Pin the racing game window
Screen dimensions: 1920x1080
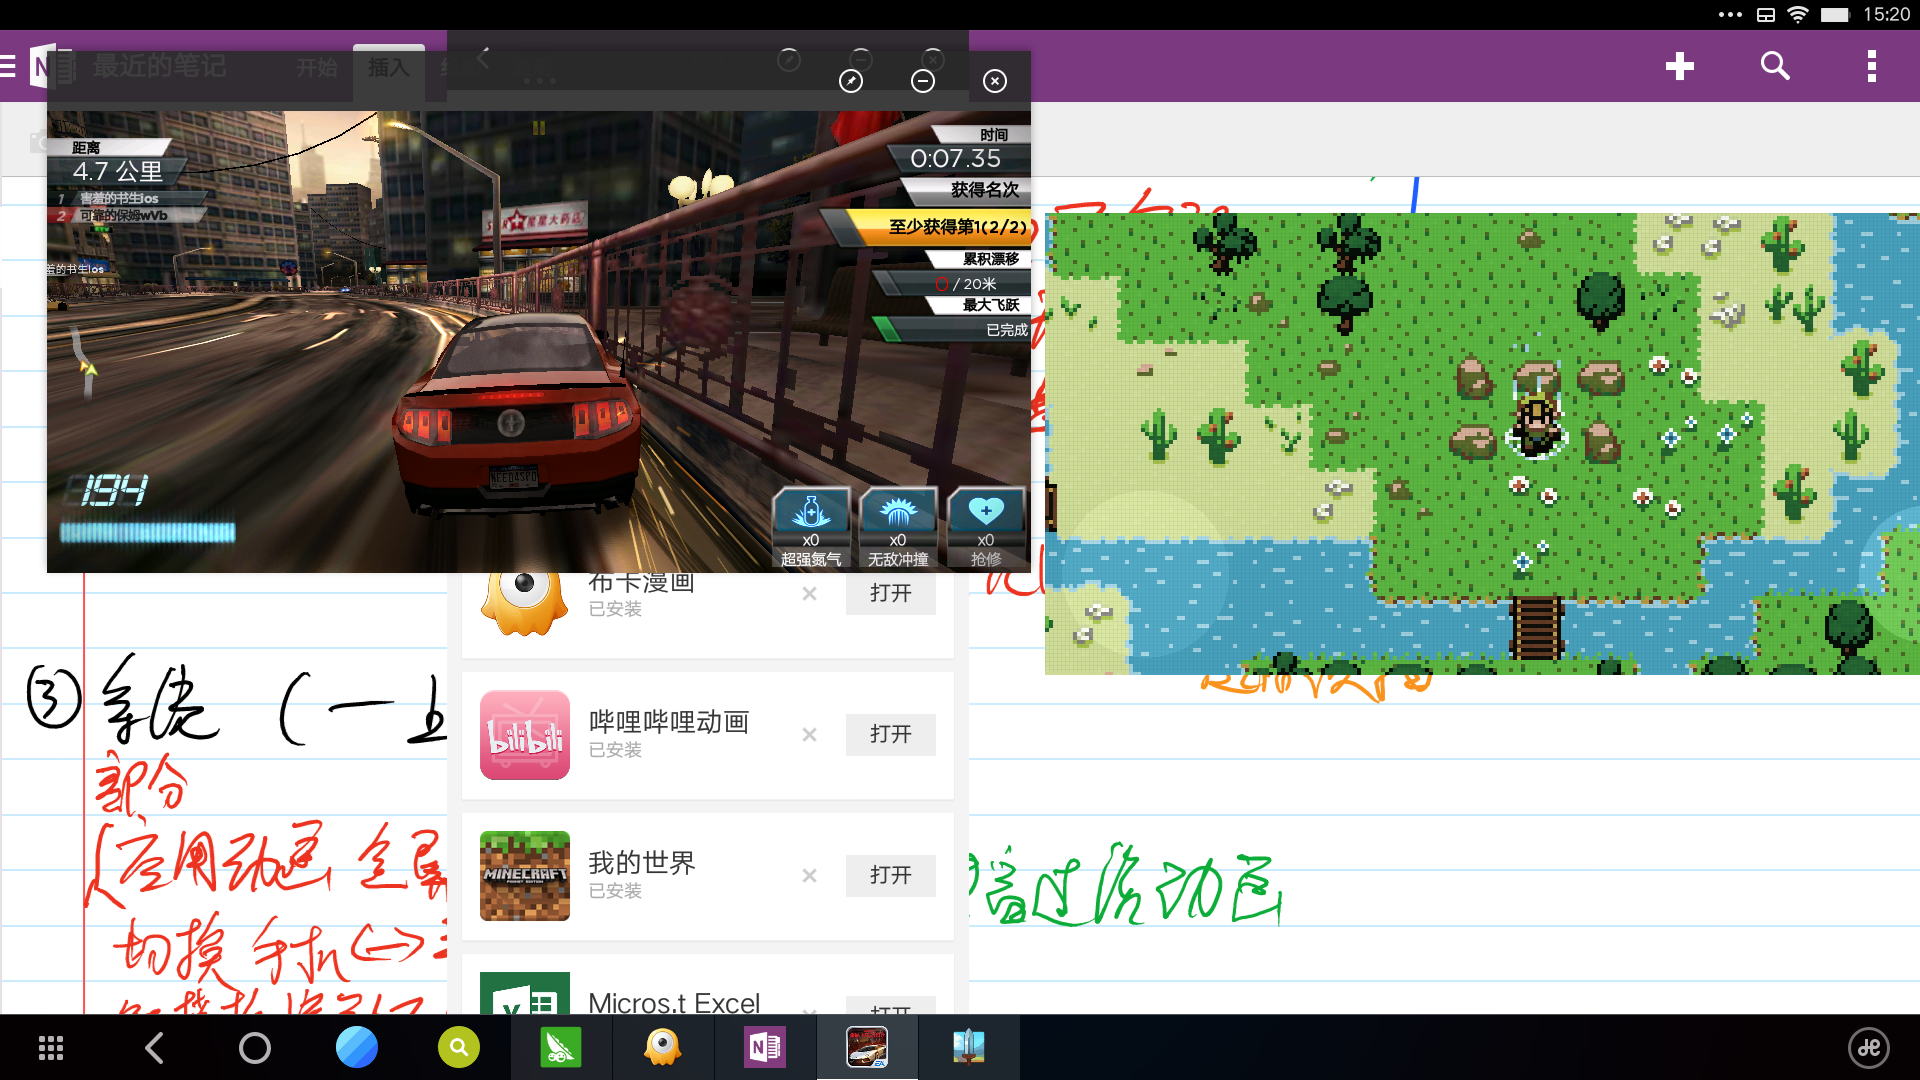[851, 81]
